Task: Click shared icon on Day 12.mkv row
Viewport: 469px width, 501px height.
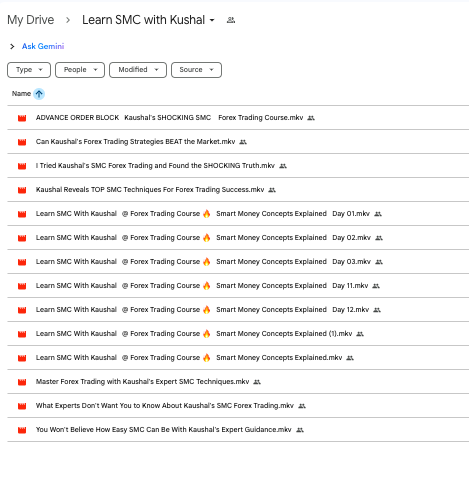Action: (377, 310)
